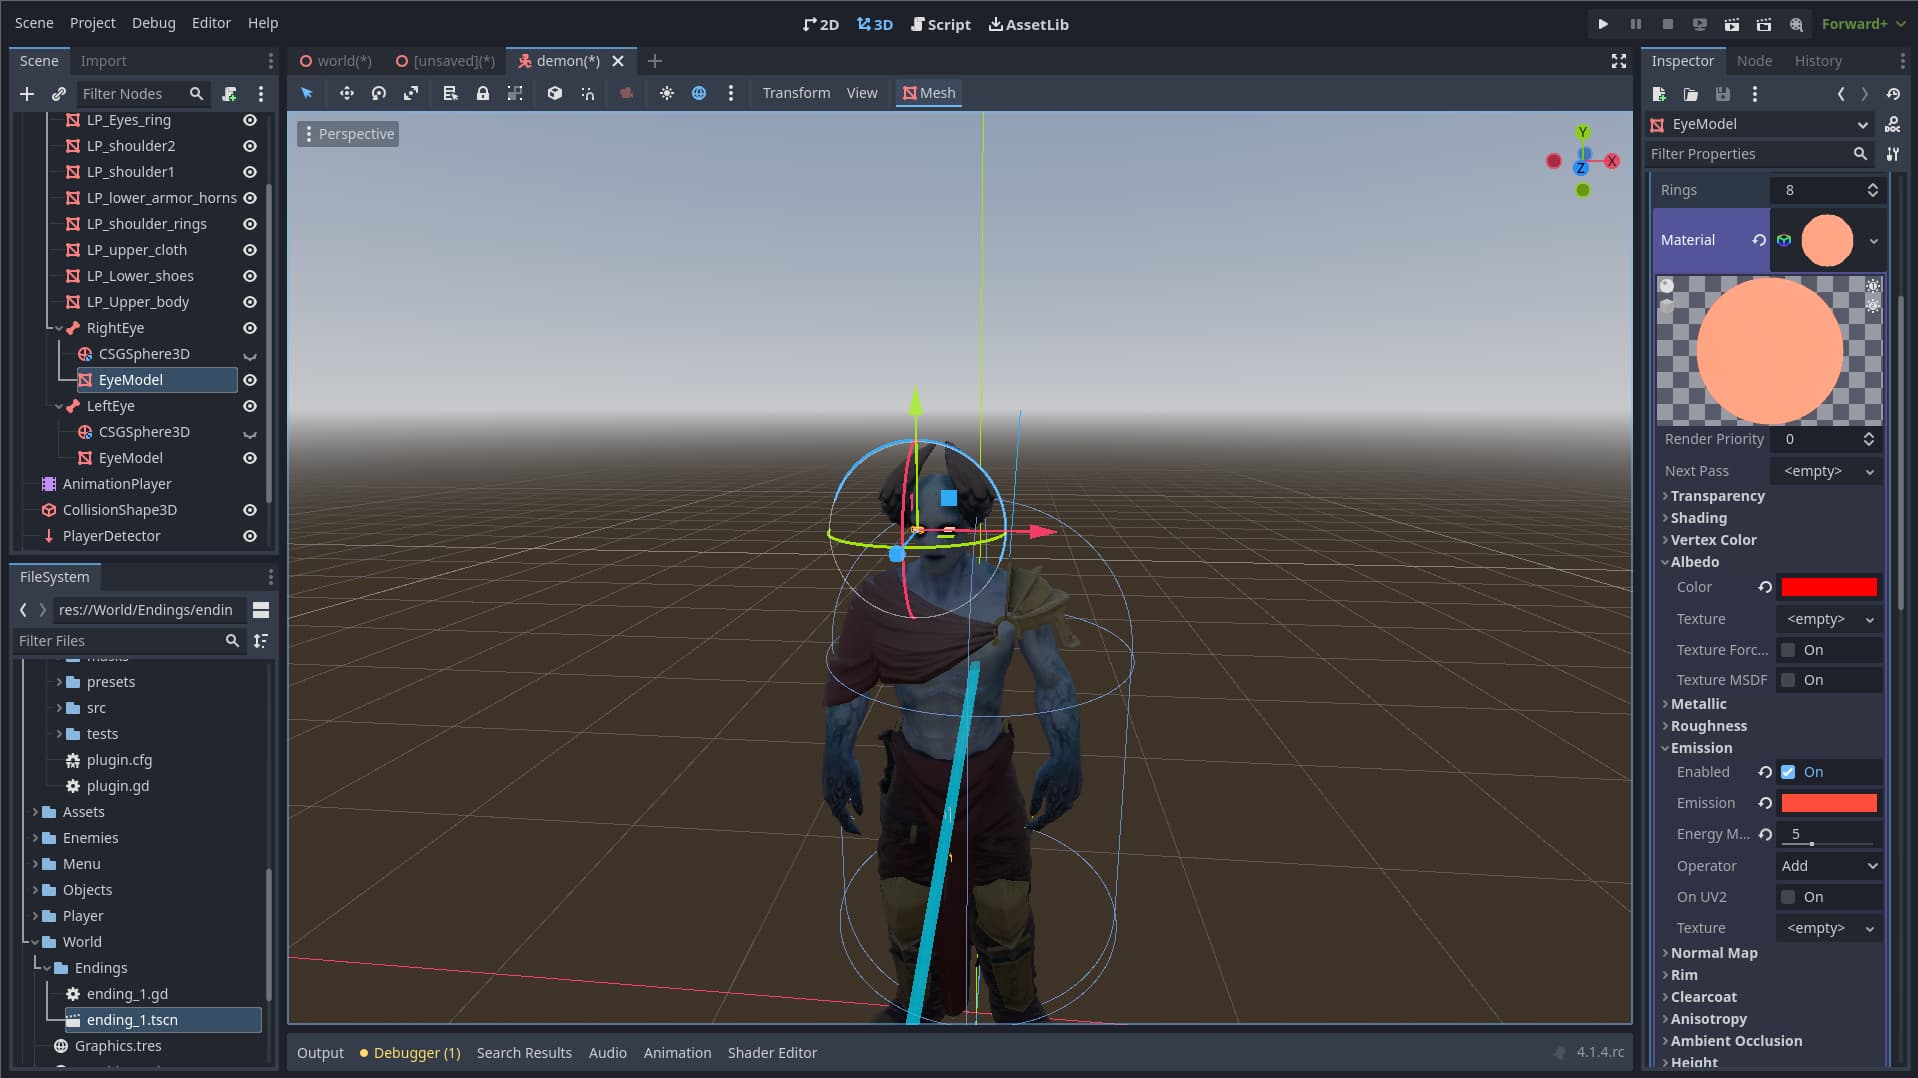Open the Script workspace
Screen dimensions: 1918x1078
pyautogui.click(x=941, y=24)
